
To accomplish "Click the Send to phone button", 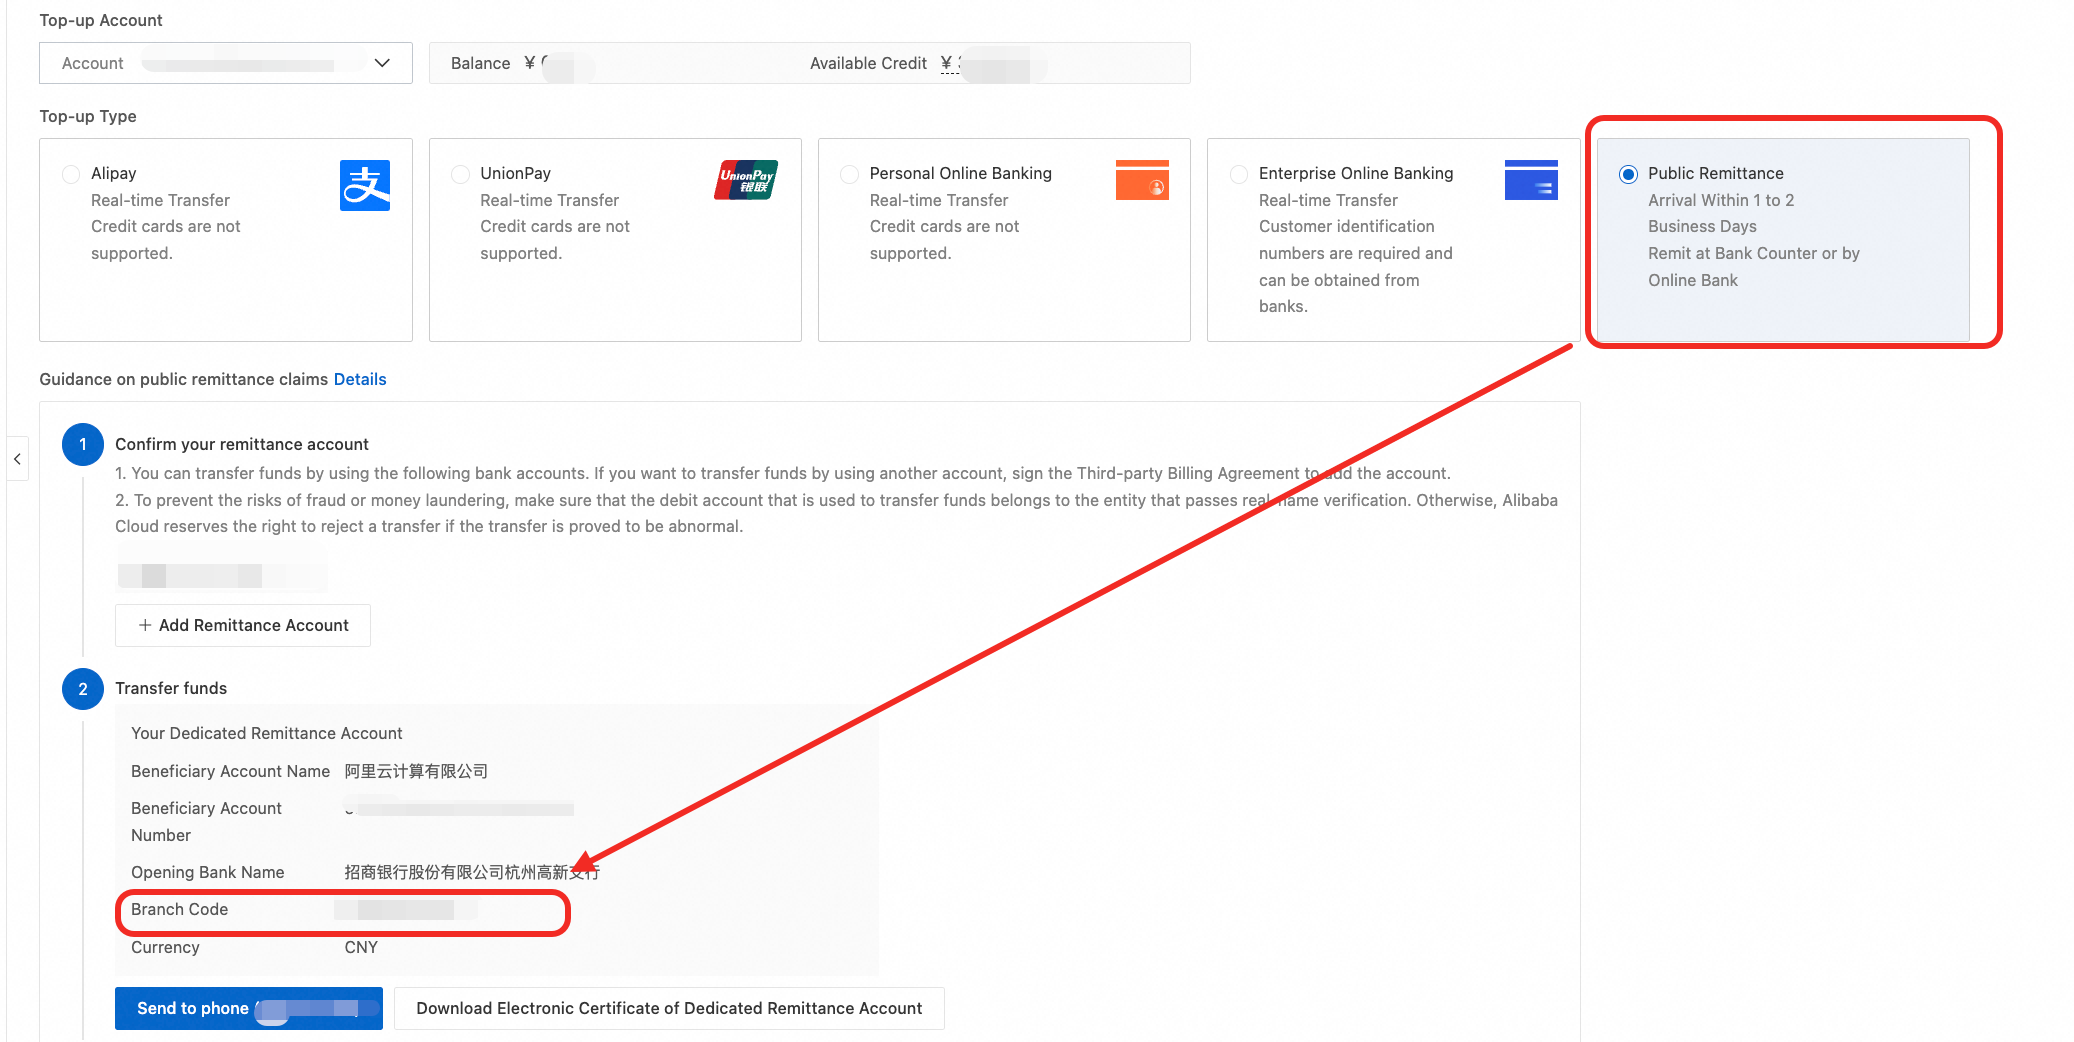I will (249, 1008).
